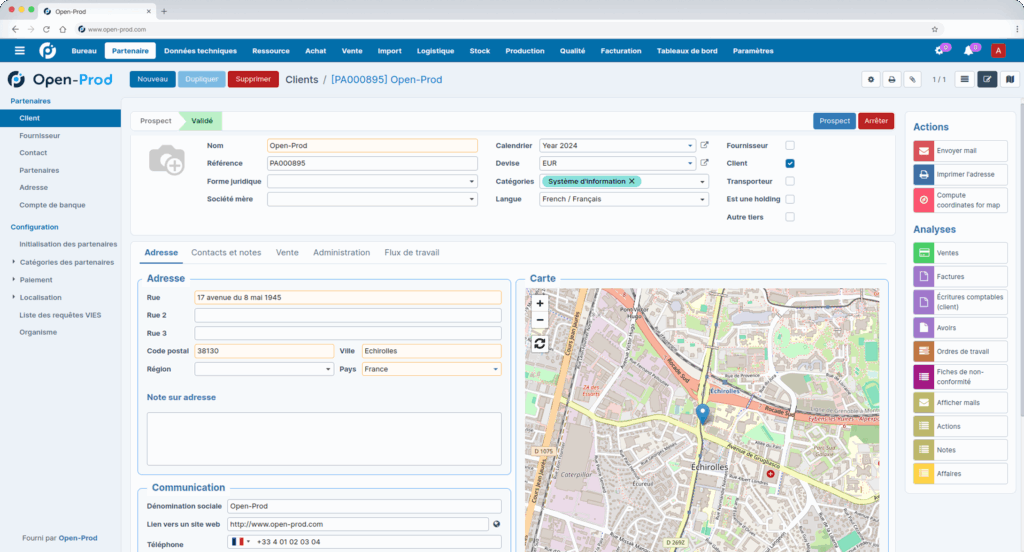Zoom in on the map
The height and width of the screenshot is (552, 1024).
point(539,303)
